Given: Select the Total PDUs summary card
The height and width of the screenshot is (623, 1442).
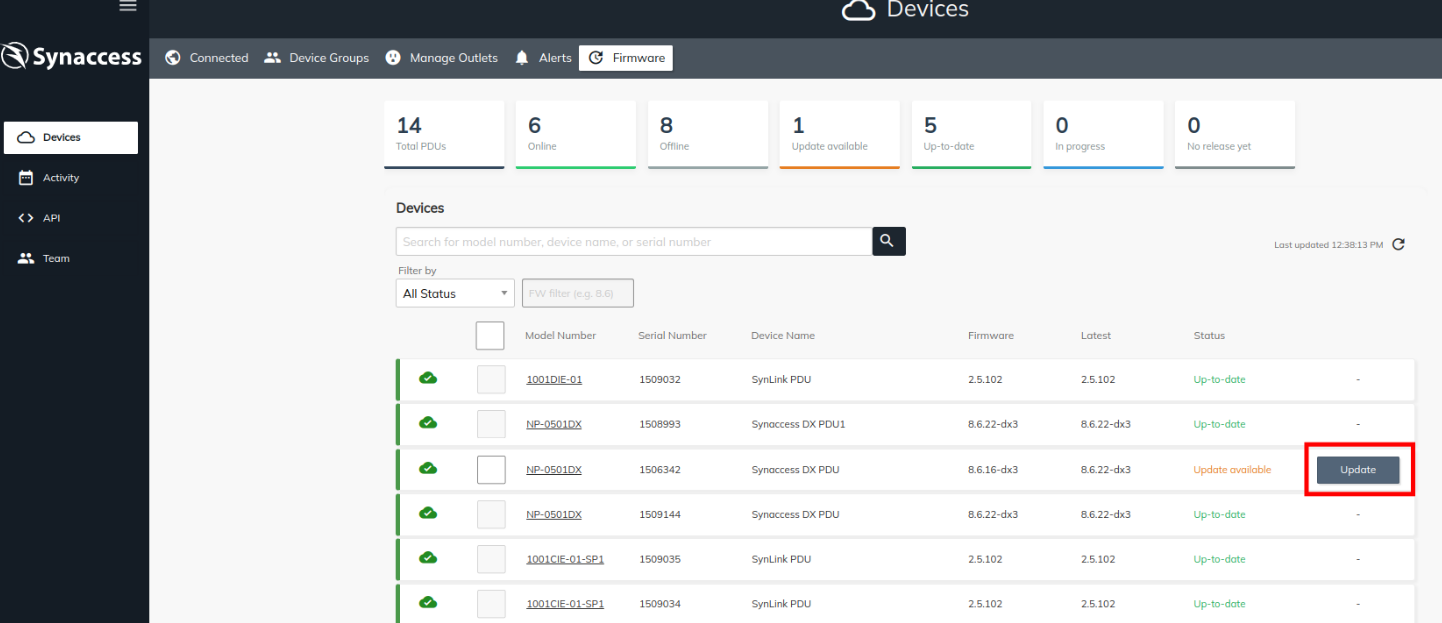Looking at the screenshot, I should coord(445,134).
